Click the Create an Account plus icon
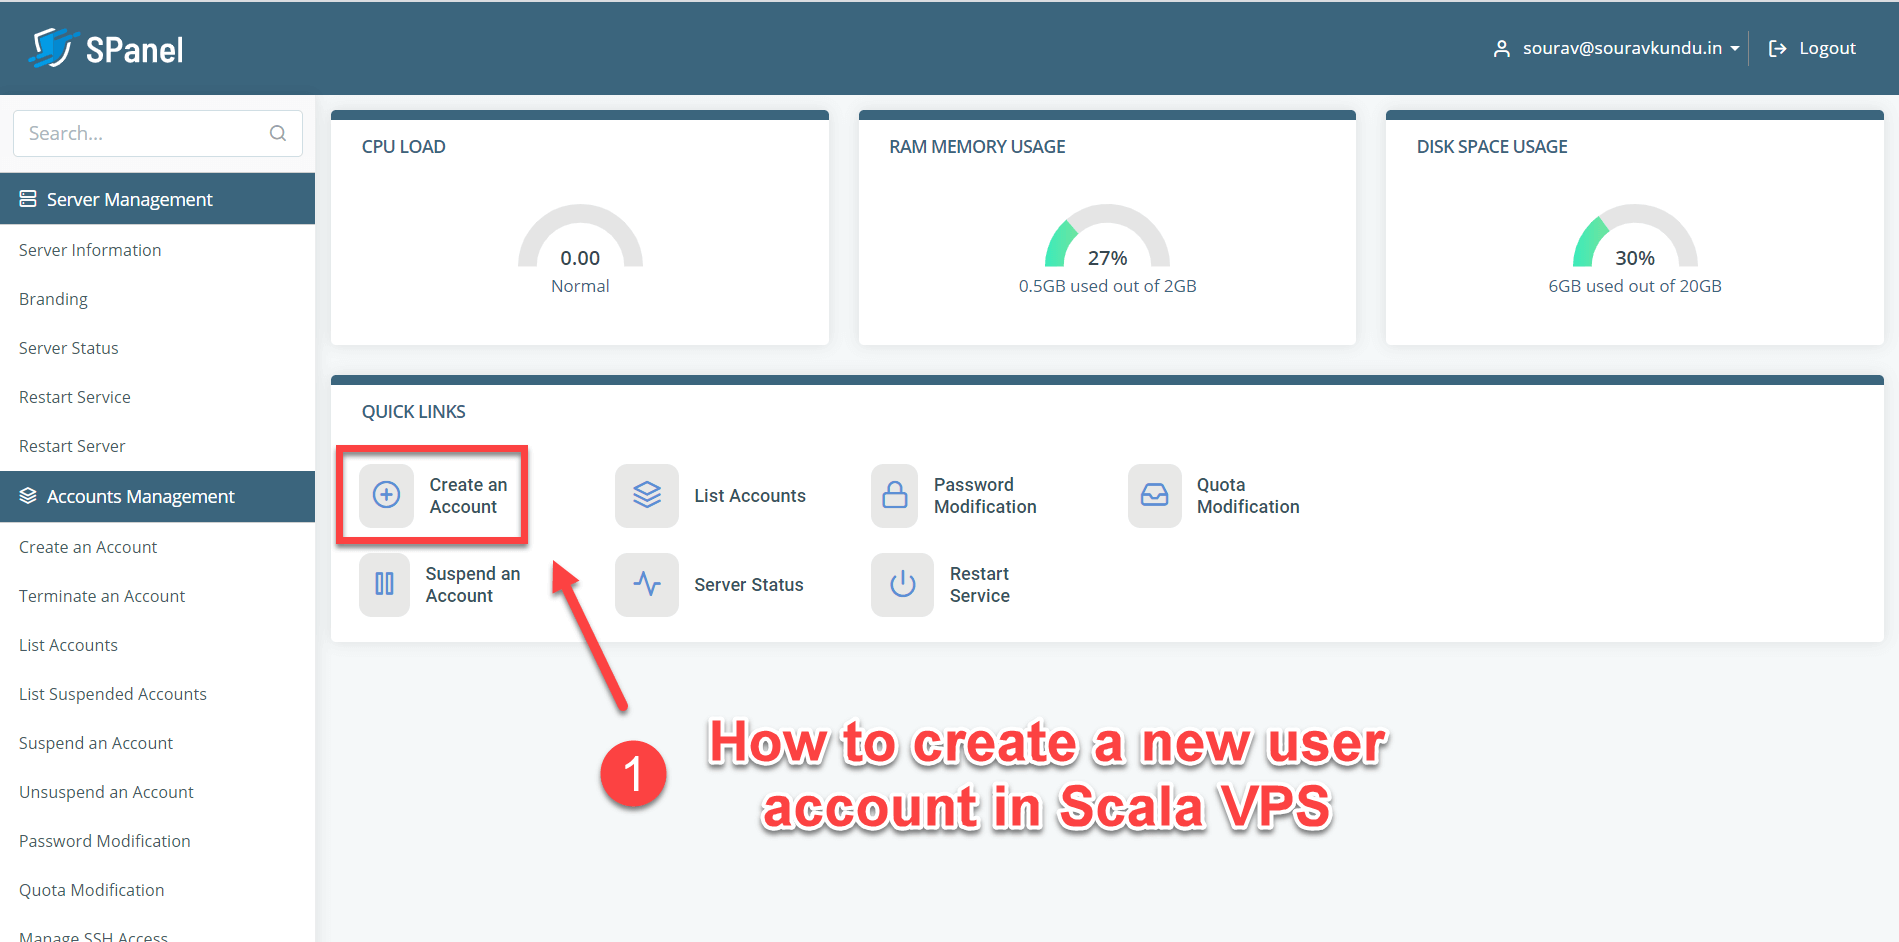Image resolution: width=1899 pixels, height=942 pixels. (386, 495)
